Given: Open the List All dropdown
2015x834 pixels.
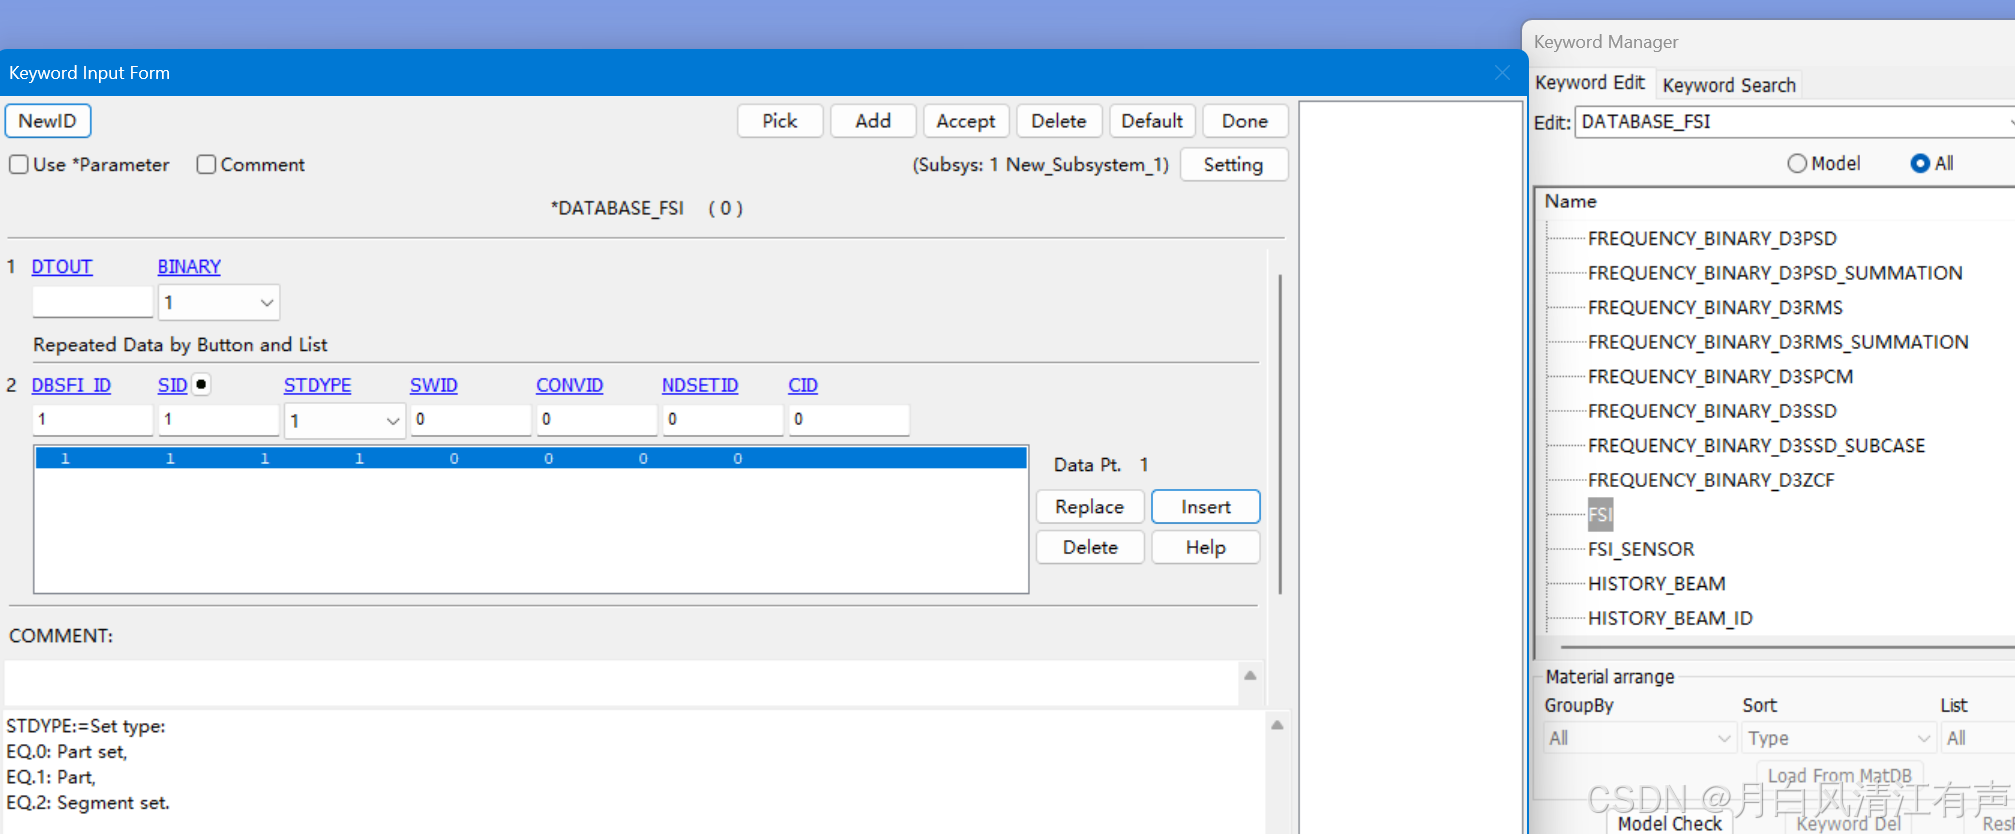Looking at the screenshot, I should pos(1978,738).
